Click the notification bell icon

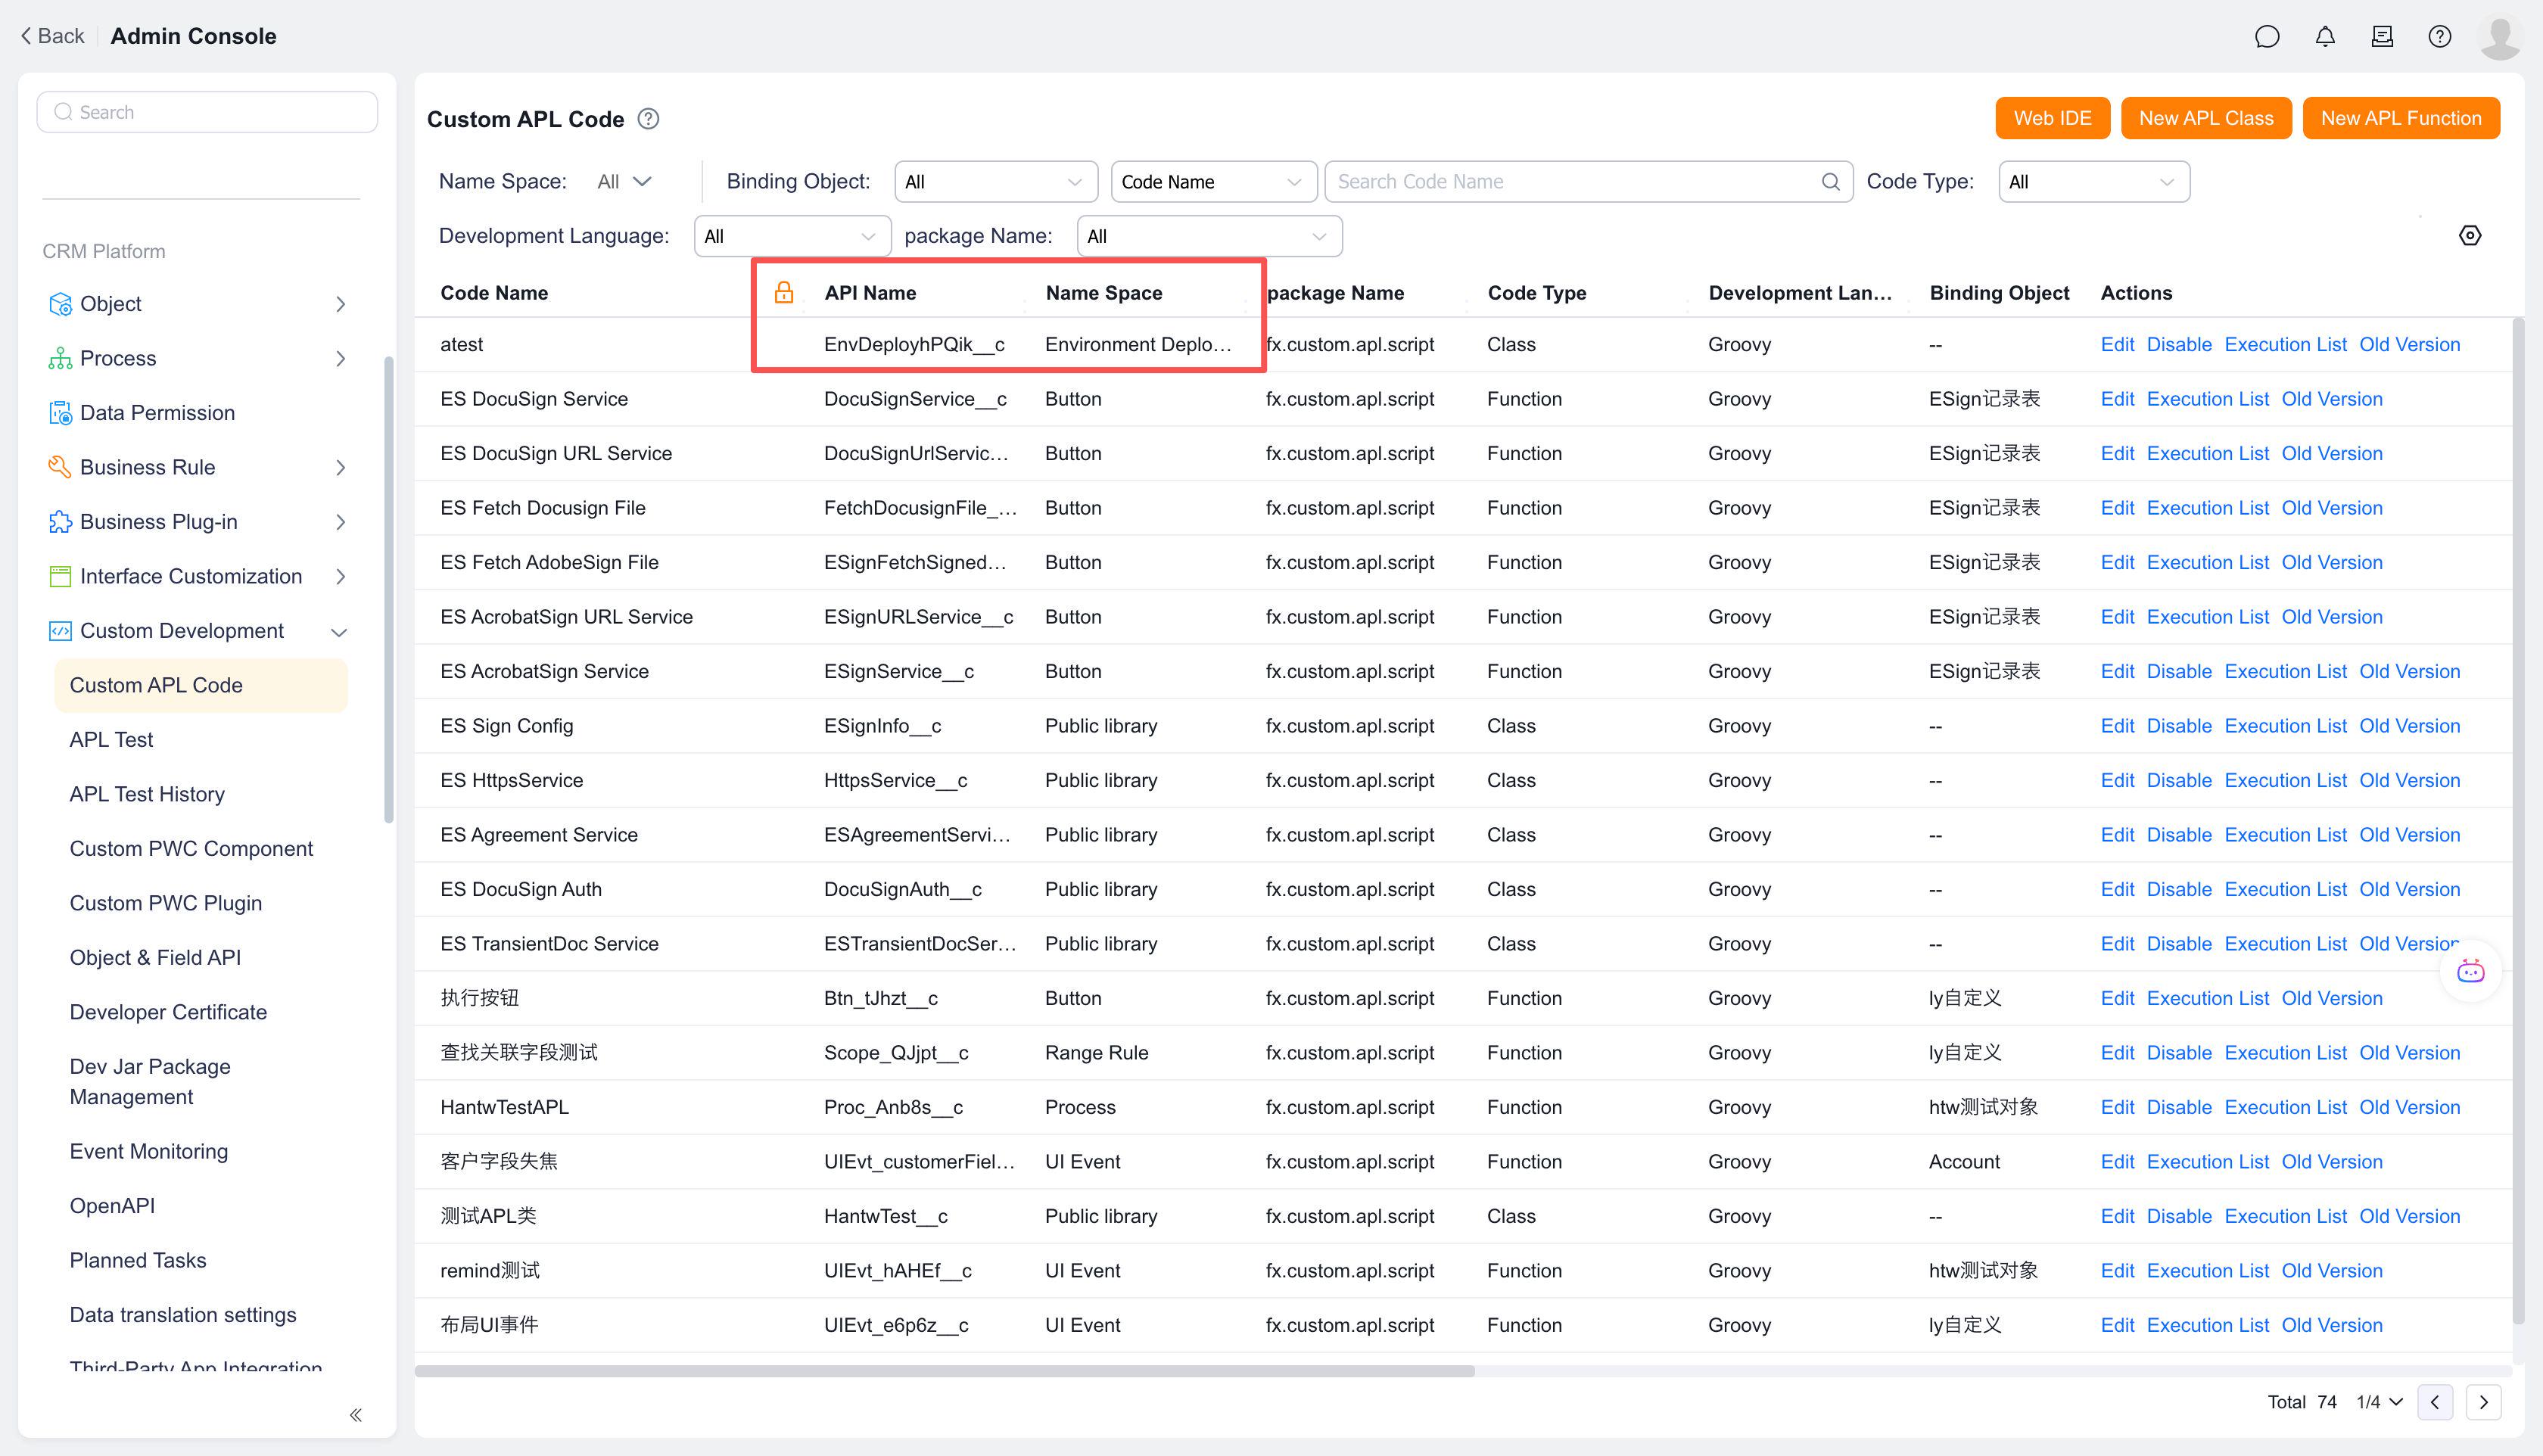tap(2325, 37)
